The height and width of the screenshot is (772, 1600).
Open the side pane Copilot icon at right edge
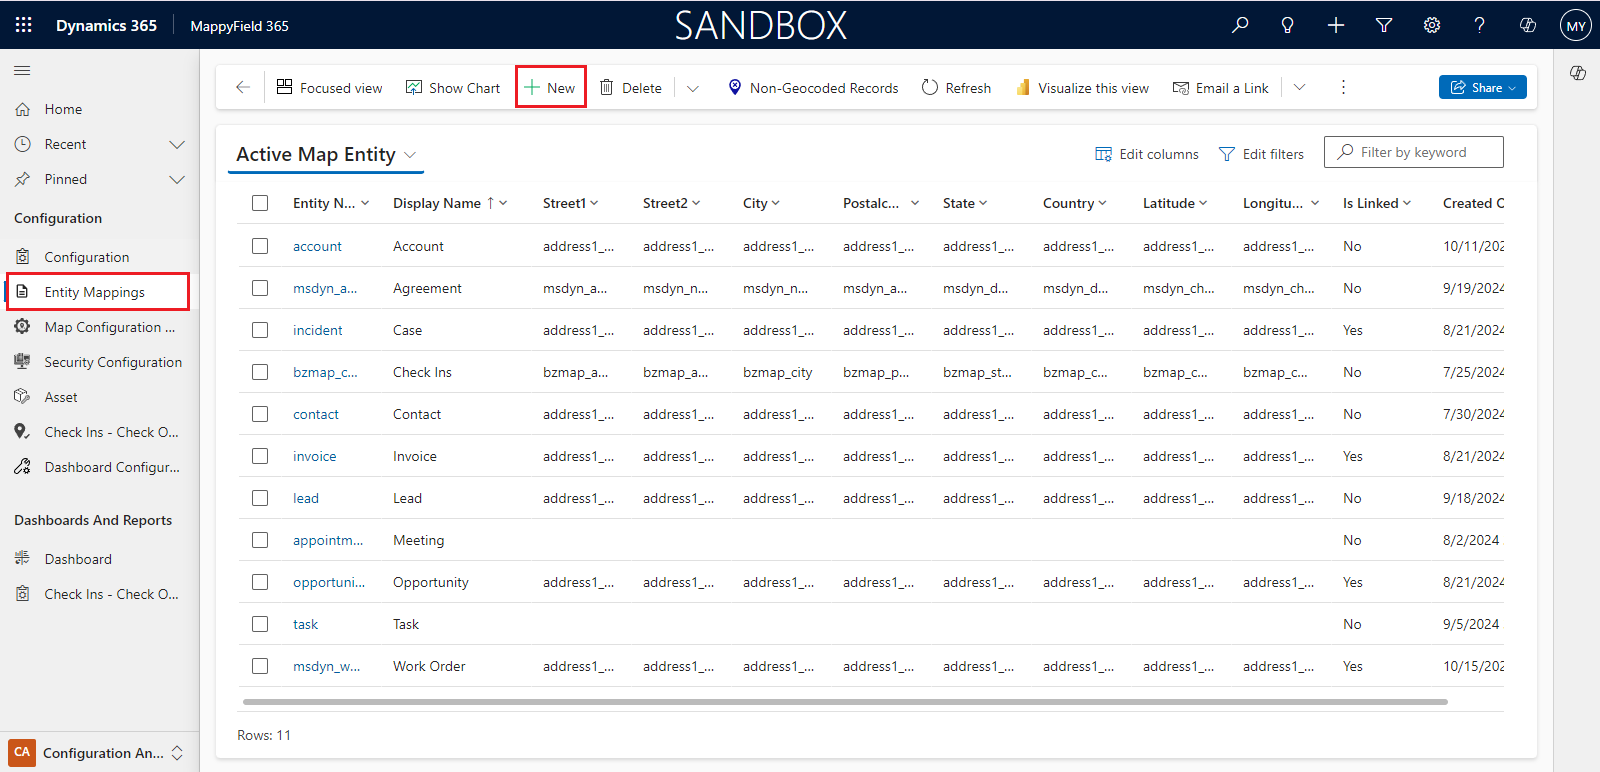(1578, 73)
